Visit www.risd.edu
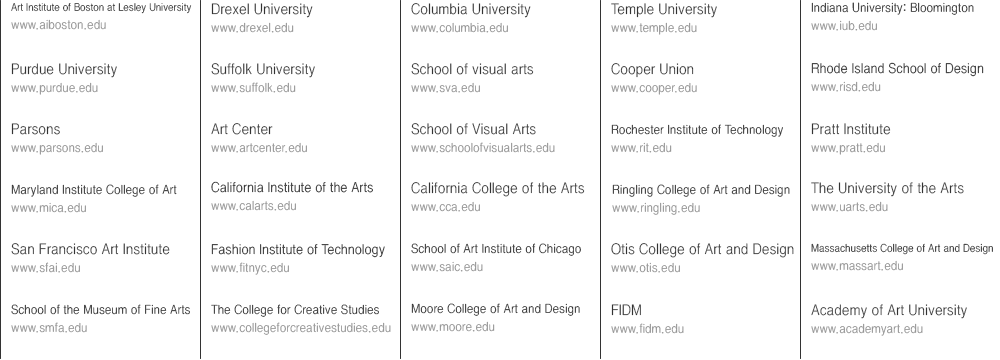This screenshot has width=1000, height=360. 846,87
